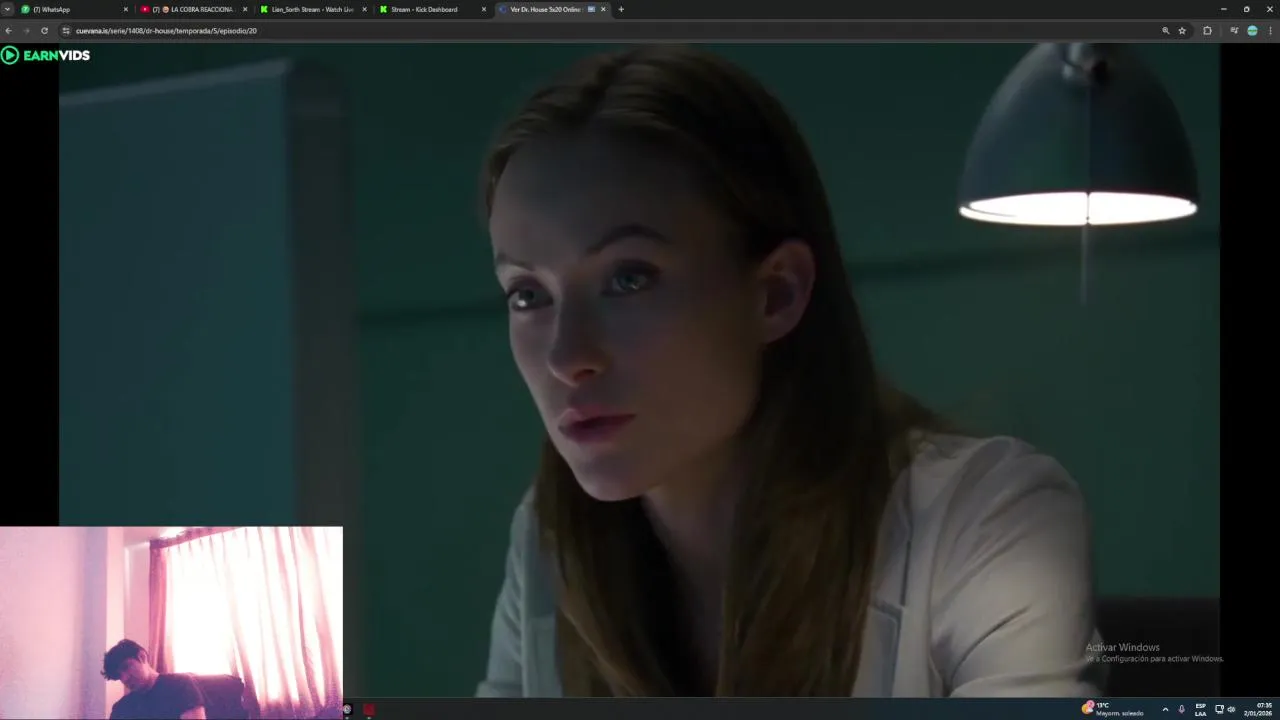Expand the tab search dropdown
1280x720 pixels.
[7, 9]
